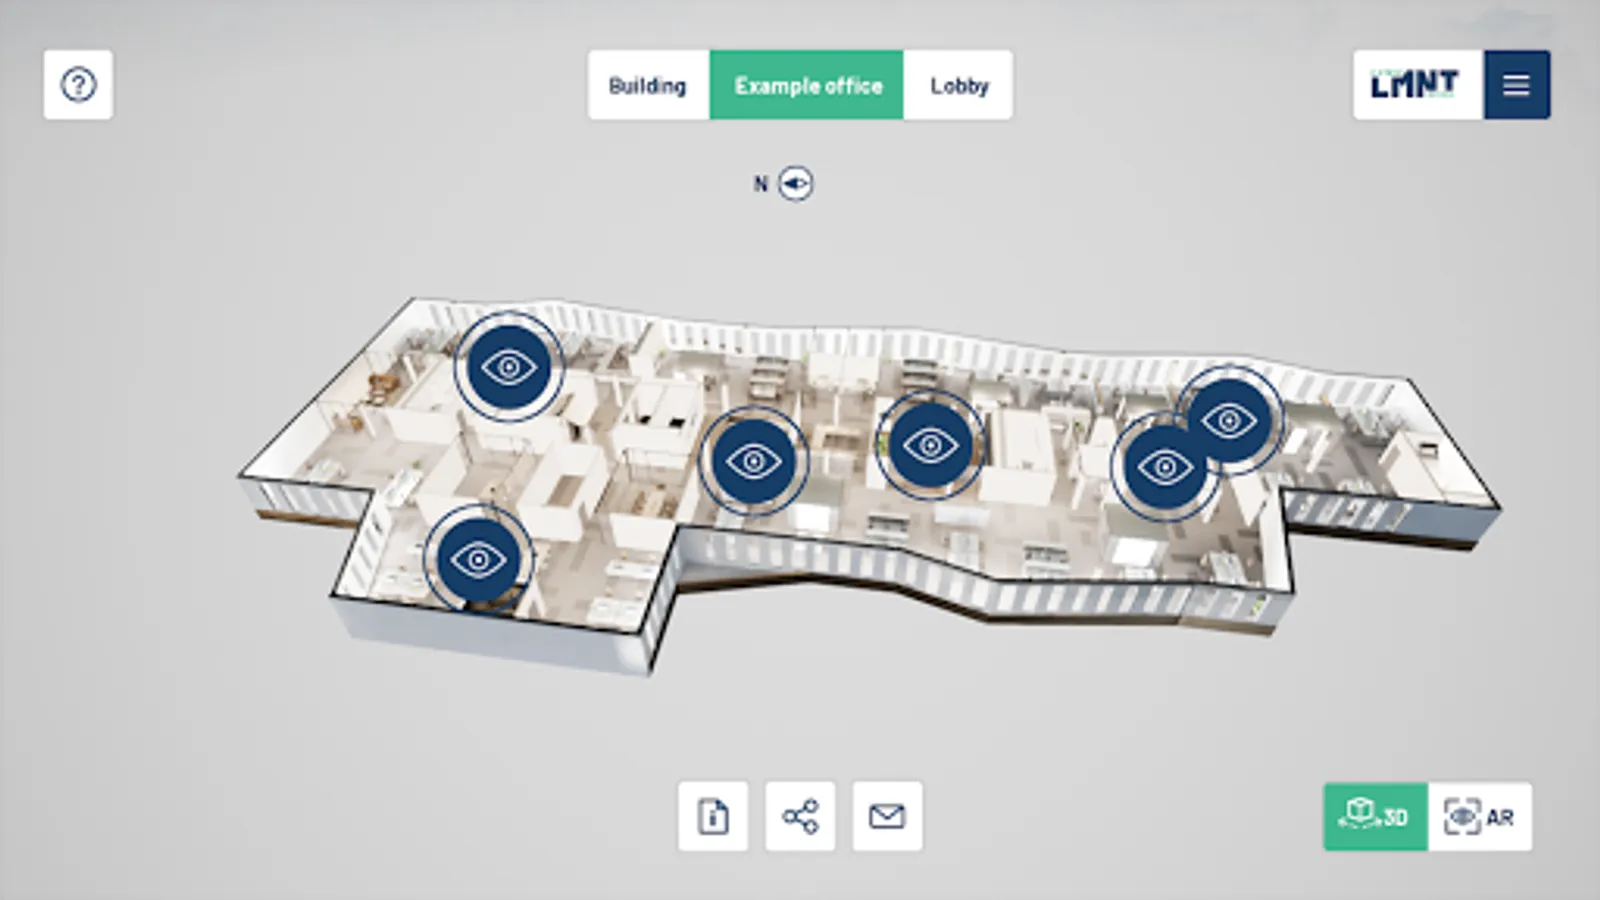Image resolution: width=1600 pixels, height=900 pixels.
Task: Open the rightmost upper eye viewpoint marker
Action: click(x=1229, y=420)
